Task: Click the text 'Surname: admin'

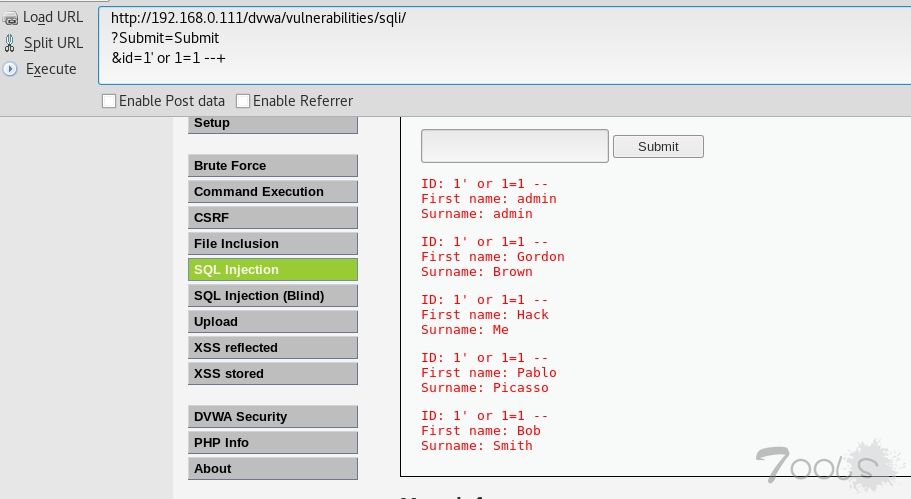Action: pyautogui.click(x=476, y=214)
